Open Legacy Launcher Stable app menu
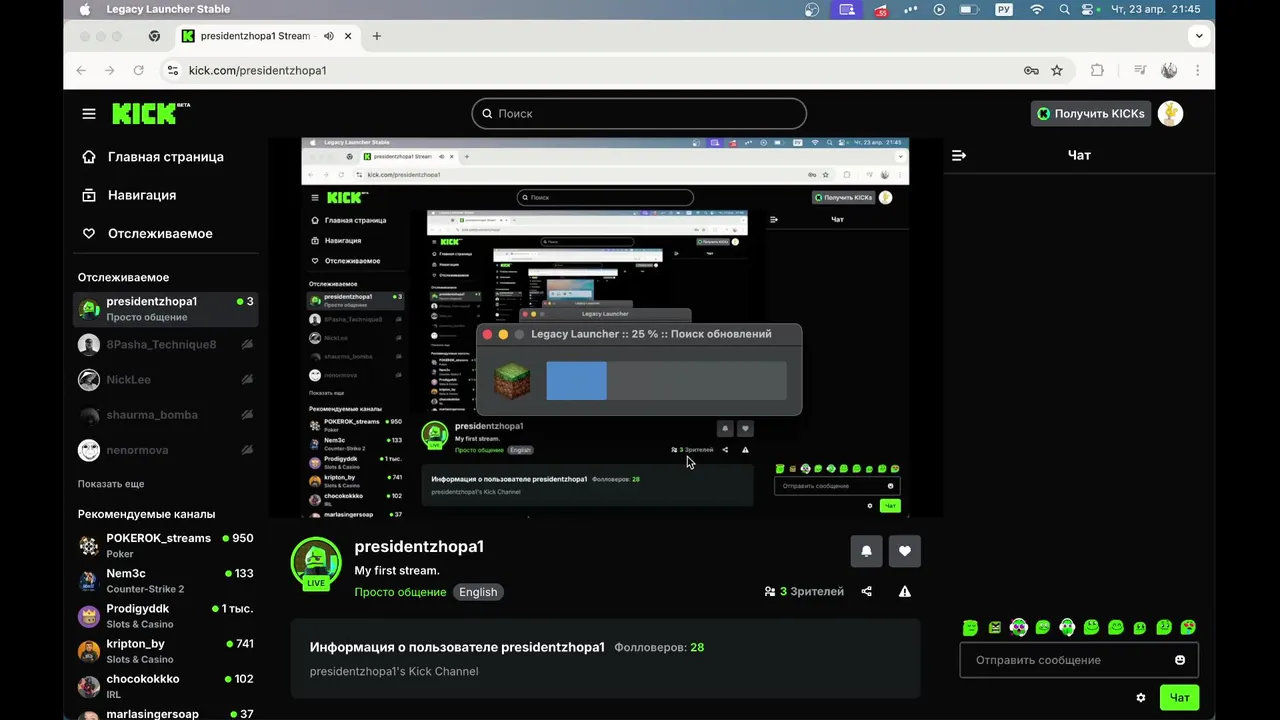 168,10
